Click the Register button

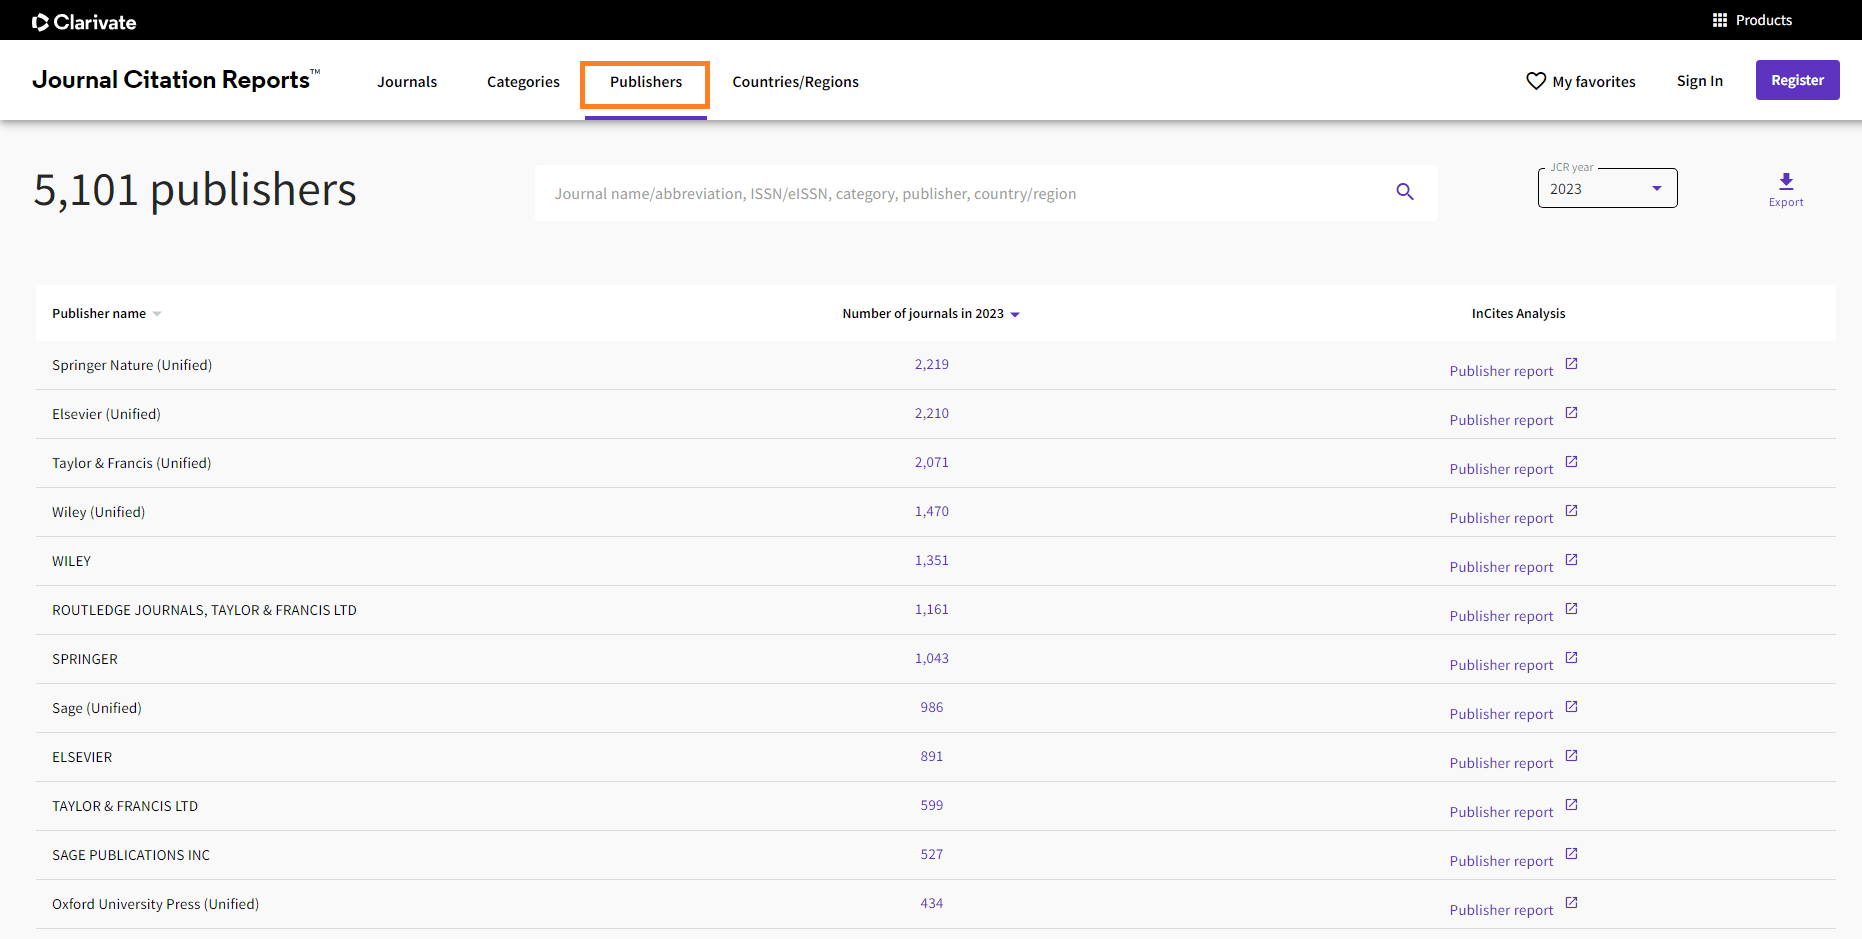tap(1797, 80)
